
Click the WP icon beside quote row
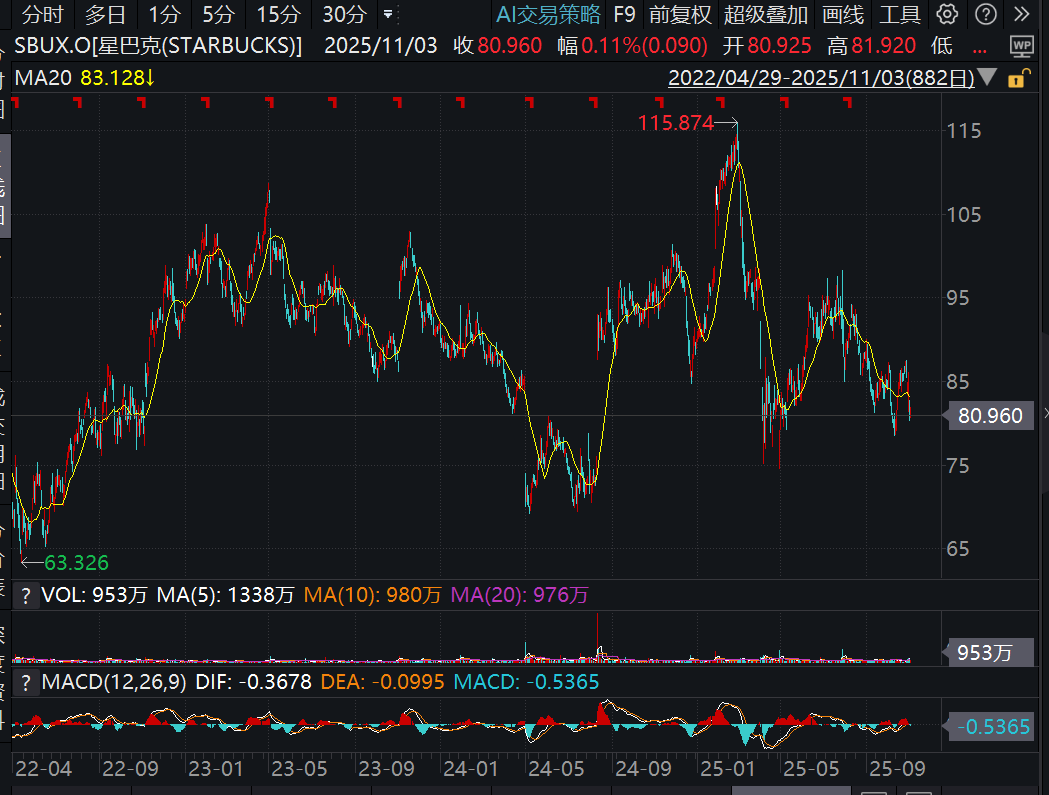tap(1021, 46)
